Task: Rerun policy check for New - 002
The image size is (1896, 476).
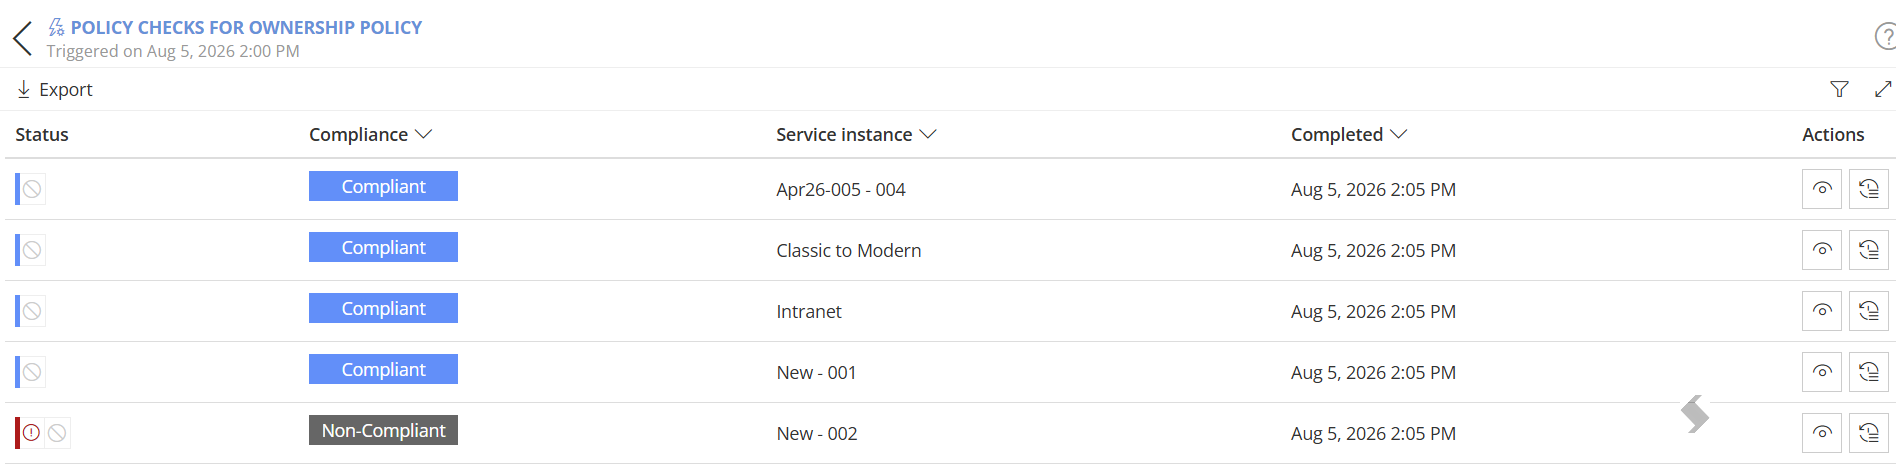Action: (x=1869, y=433)
